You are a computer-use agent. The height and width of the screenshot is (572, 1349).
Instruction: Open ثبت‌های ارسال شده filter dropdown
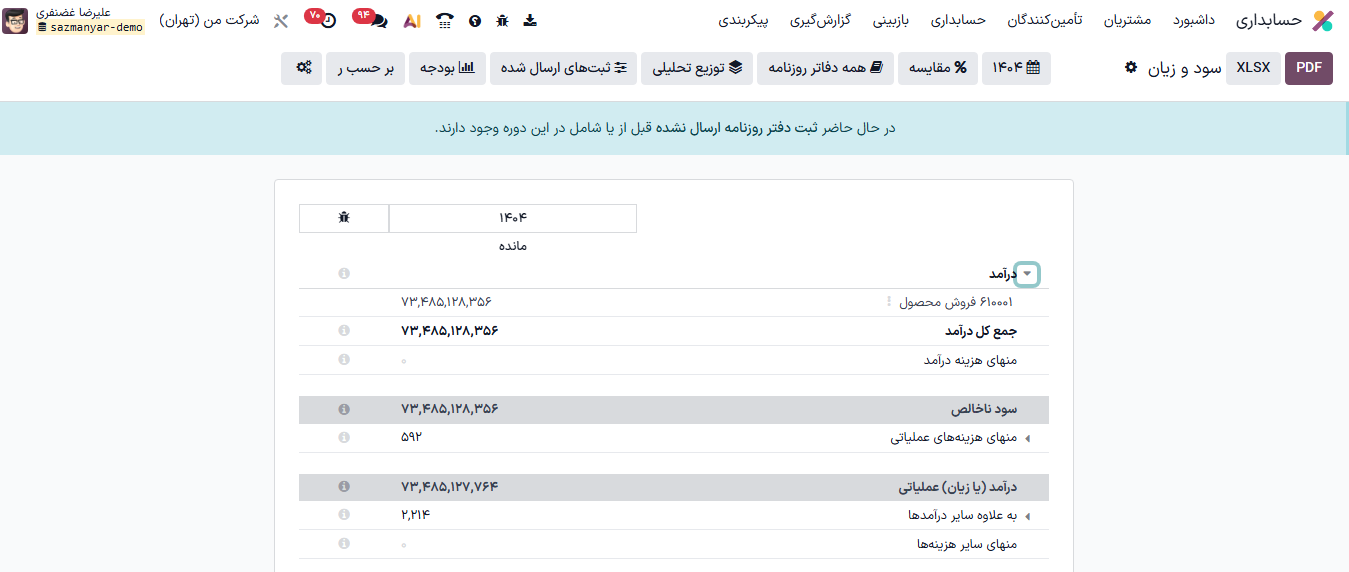[x=564, y=68]
